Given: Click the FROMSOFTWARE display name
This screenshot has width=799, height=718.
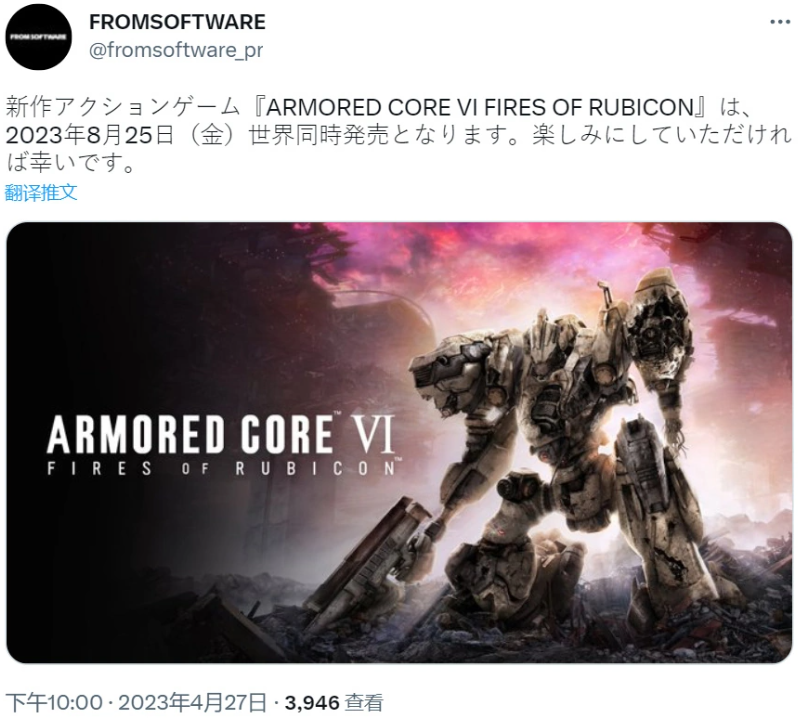Looking at the screenshot, I should pos(177,22).
